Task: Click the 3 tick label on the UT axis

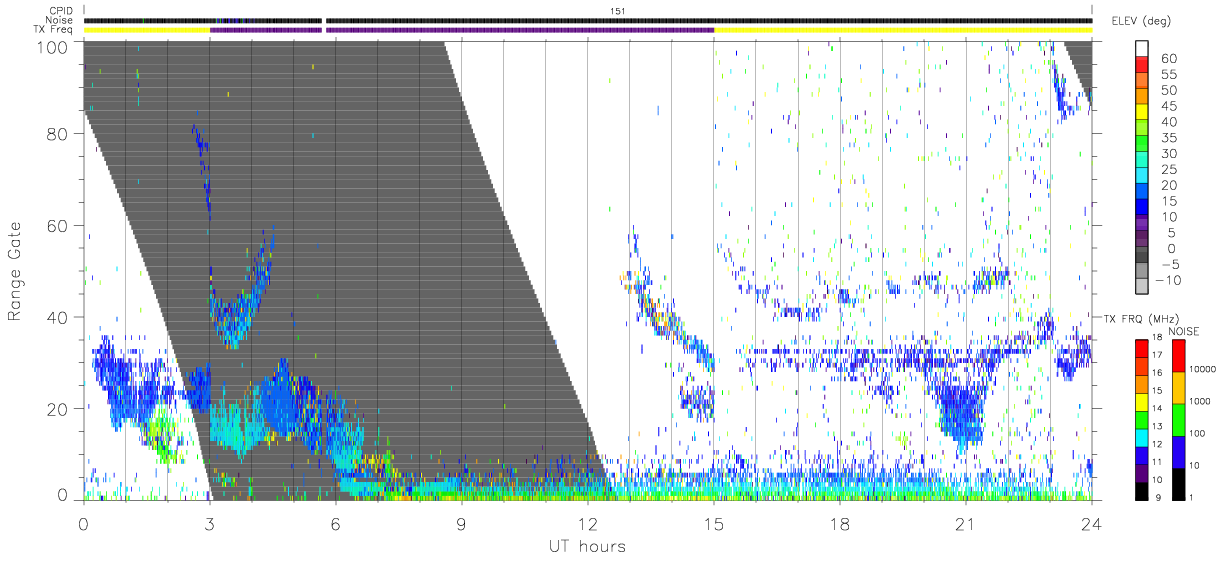Action: 210,523
